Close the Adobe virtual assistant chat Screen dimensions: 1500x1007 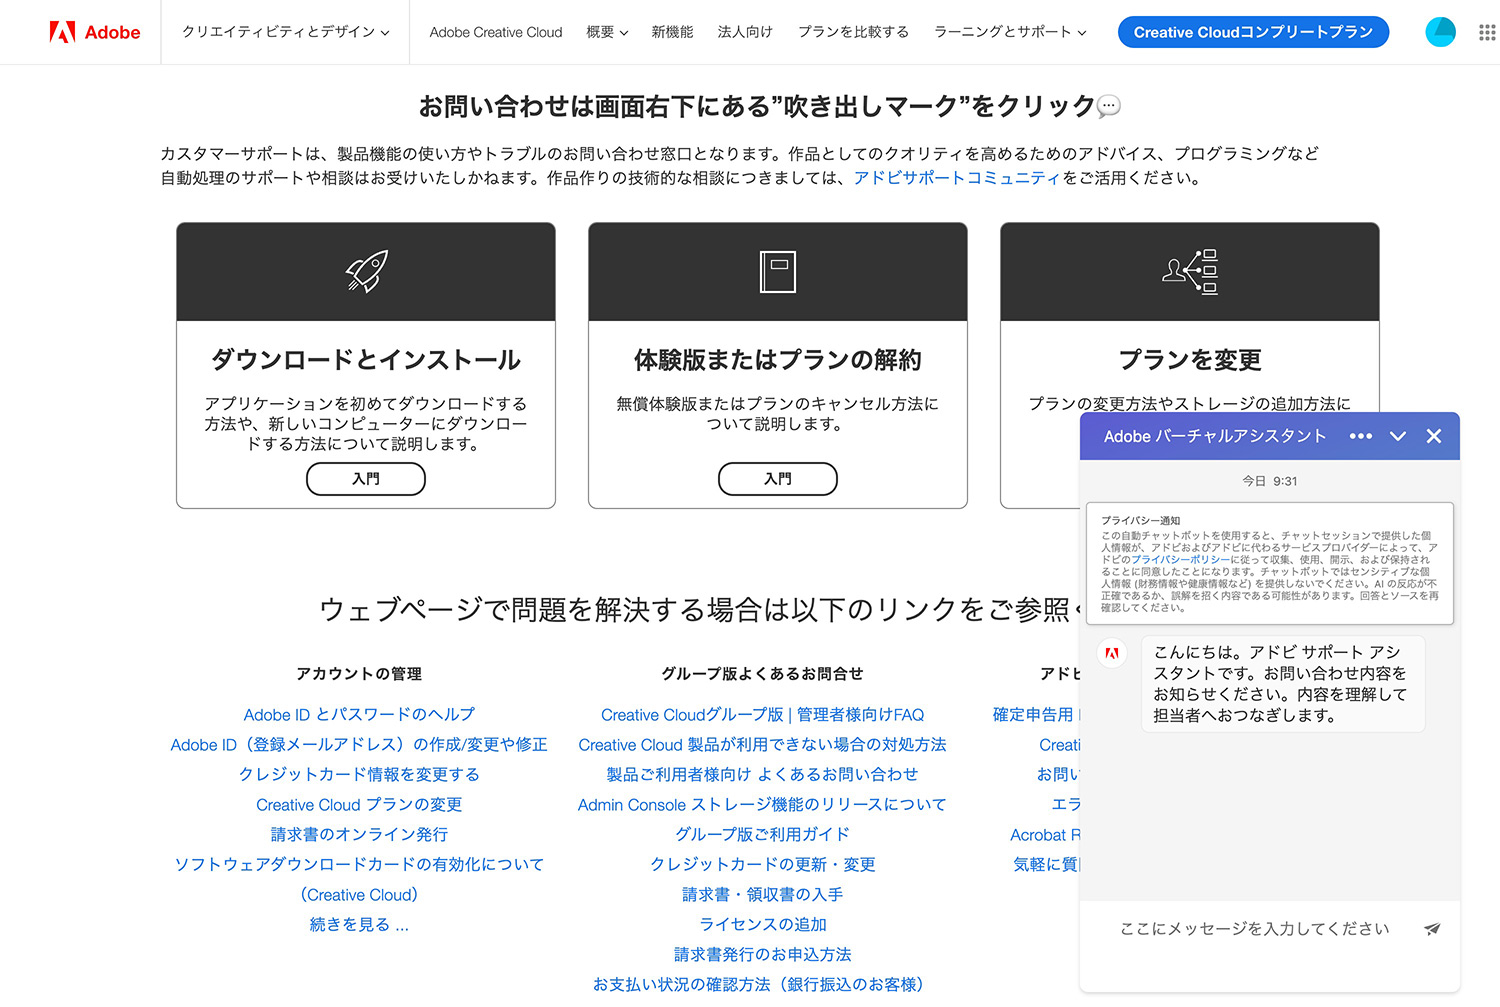(x=1434, y=436)
